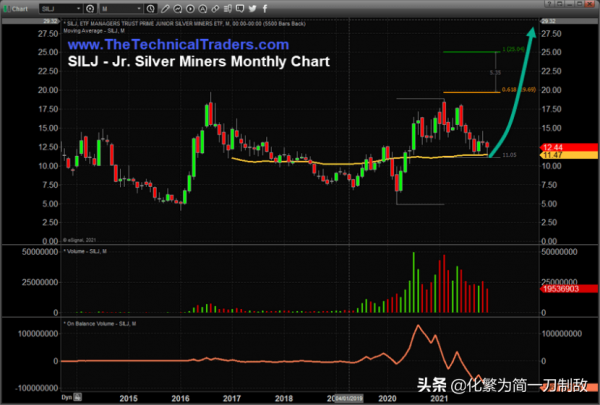Click the yellow 11.47 moving average marker
This screenshot has height=405, width=600.
pos(553,156)
